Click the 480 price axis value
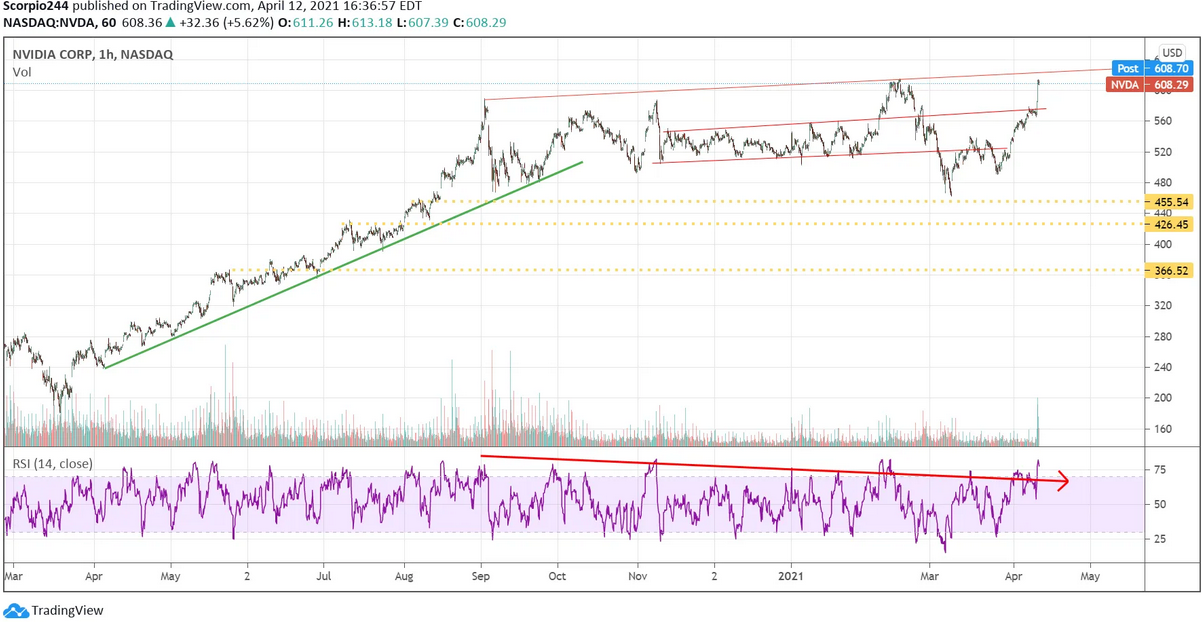Image resolution: width=1202 pixels, height=622 pixels. pyautogui.click(x=1163, y=183)
